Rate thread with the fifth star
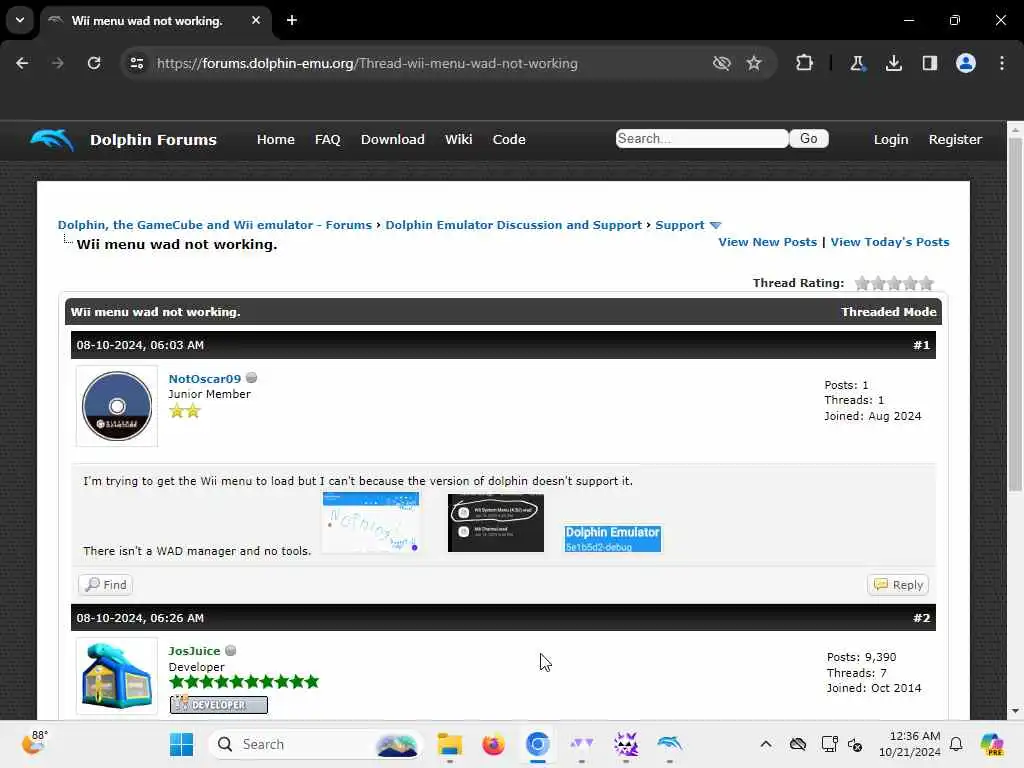This screenshot has width=1024, height=768. (926, 283)
